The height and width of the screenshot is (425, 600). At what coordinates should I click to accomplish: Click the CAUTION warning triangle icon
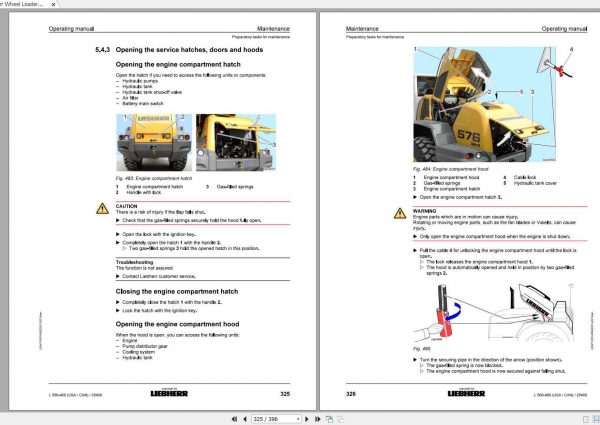pyautogui.click(x=102, y=208)
